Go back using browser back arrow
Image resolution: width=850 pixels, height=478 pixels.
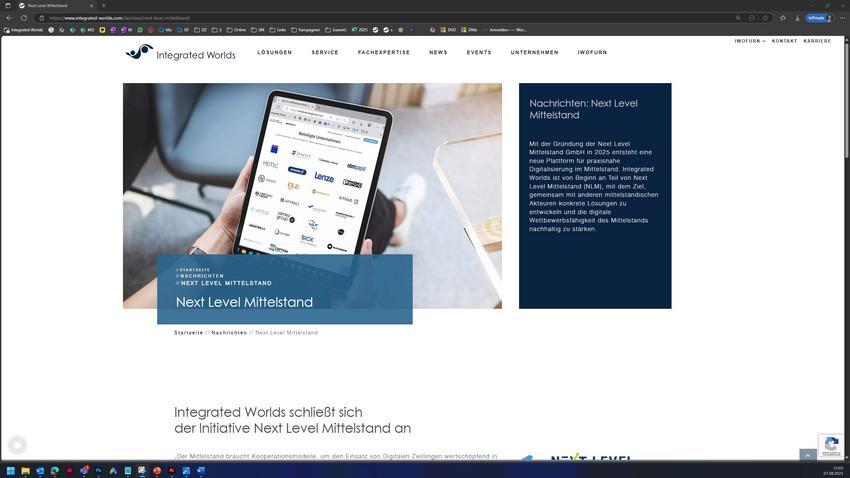pyautogui.click(x=9, y=18)
